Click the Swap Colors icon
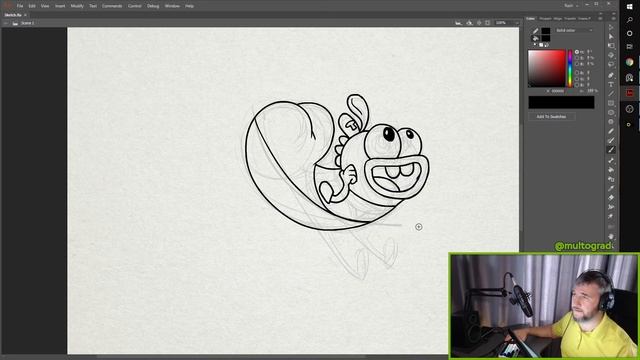Screen dimensions: 640x360 (547, 45)
